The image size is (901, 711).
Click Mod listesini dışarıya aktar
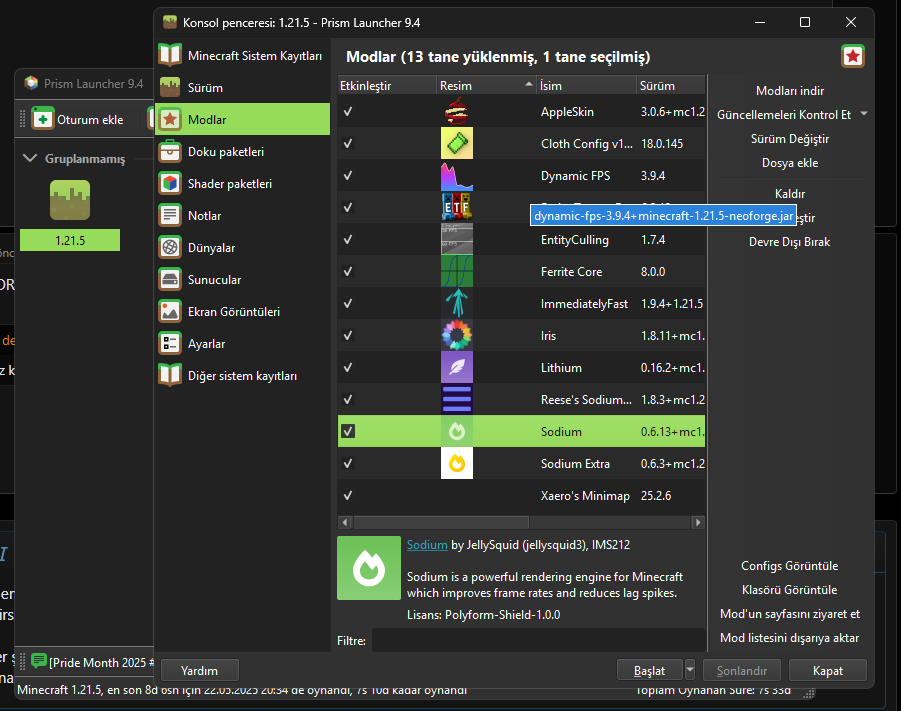click(x=790, y=638)
